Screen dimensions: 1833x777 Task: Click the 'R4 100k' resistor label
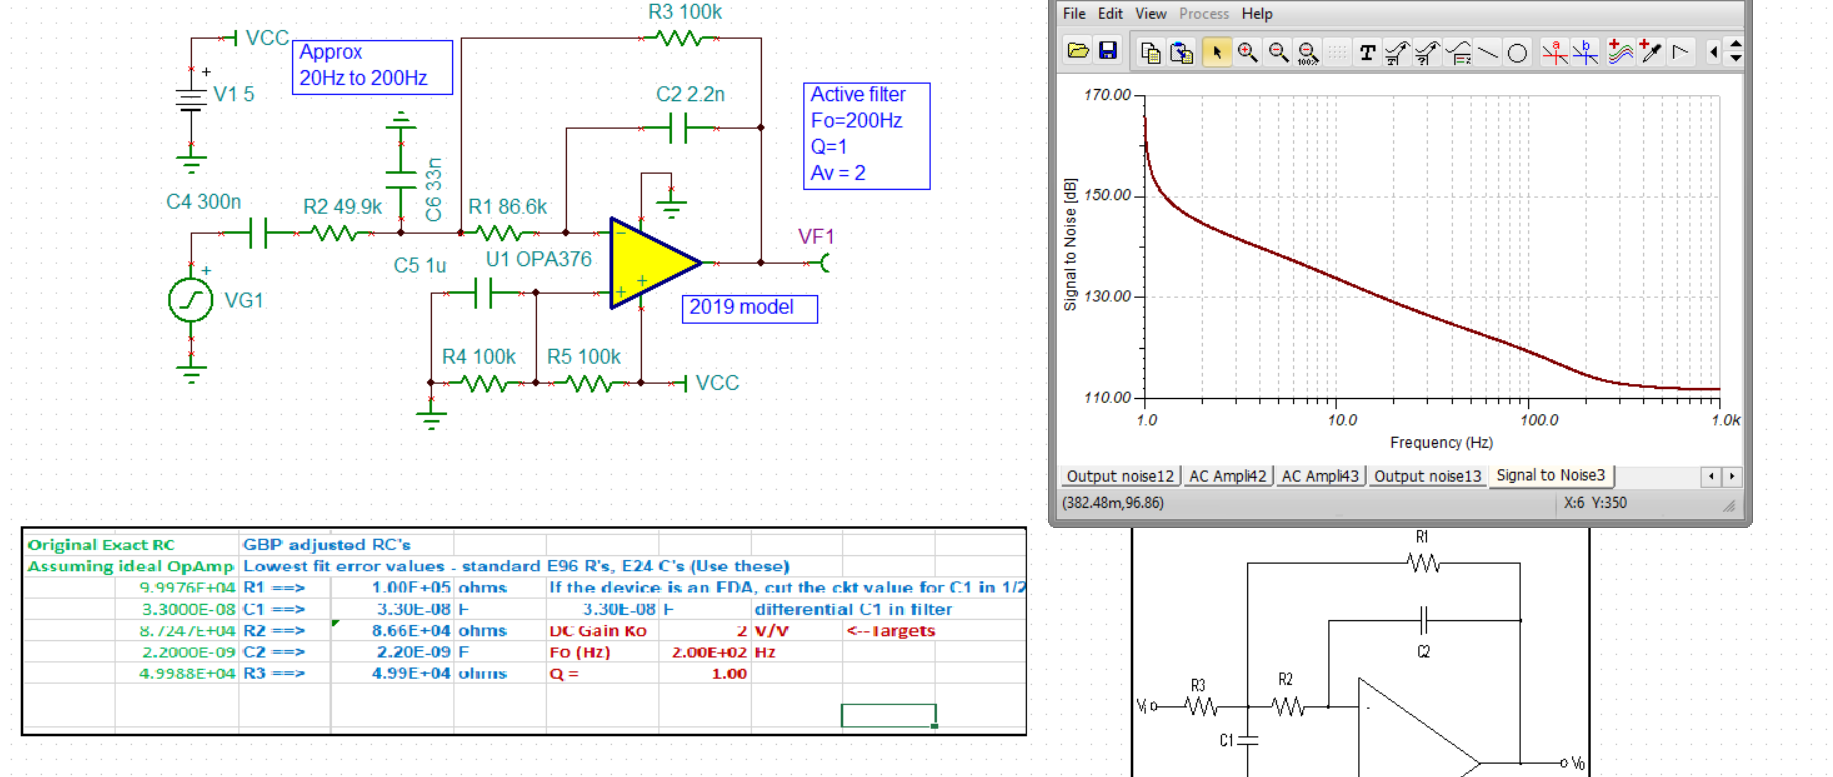click(479, 357)
